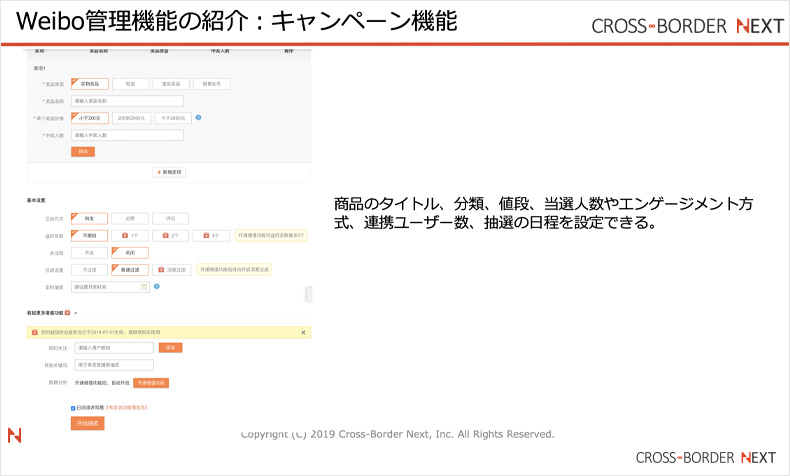Image resolution: width=790 pixels, height=476 pixels.
Task: Click the 奖项1 section label
Action: coord(40,68)
